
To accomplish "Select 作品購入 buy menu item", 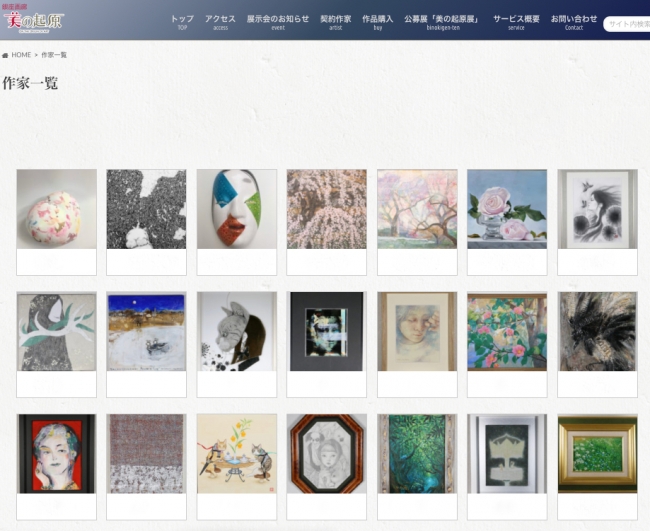I will coord(378,22).
